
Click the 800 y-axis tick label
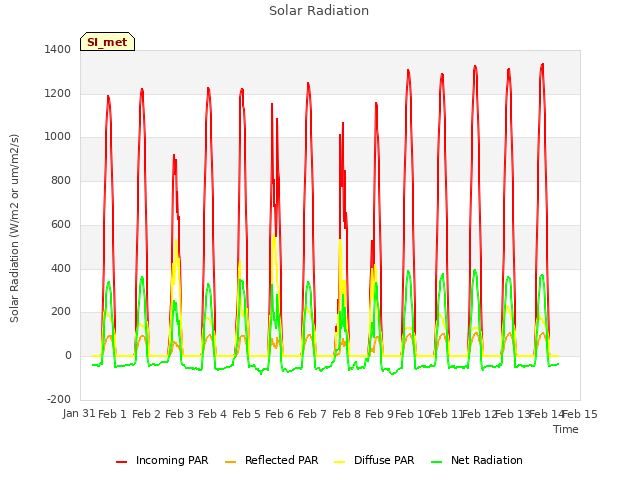(x=61, y=180)
